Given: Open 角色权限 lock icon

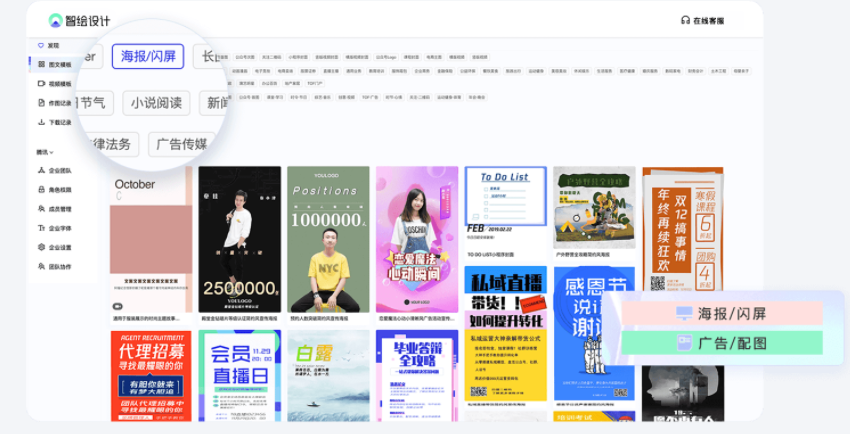Looking at the screenshot, I should (x=40, y=190).
